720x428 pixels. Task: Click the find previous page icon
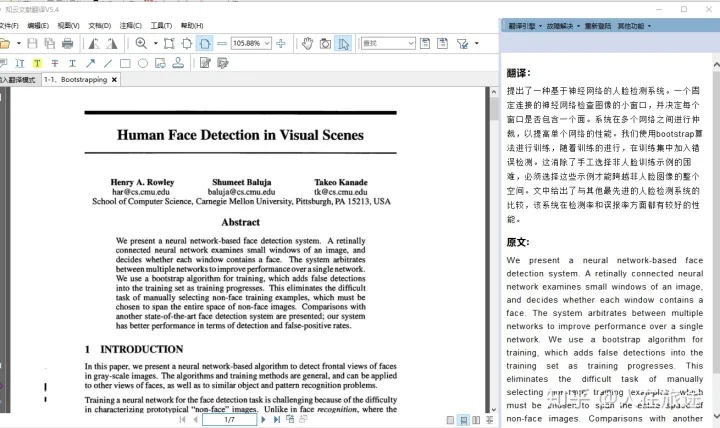pyautogui.click(x=425, y=44)
